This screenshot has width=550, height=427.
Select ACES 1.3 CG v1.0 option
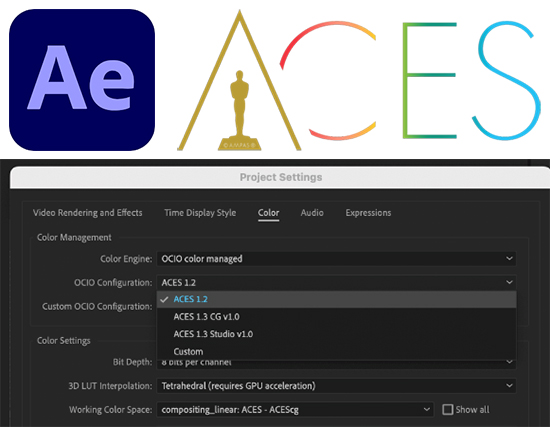point(336,317)
